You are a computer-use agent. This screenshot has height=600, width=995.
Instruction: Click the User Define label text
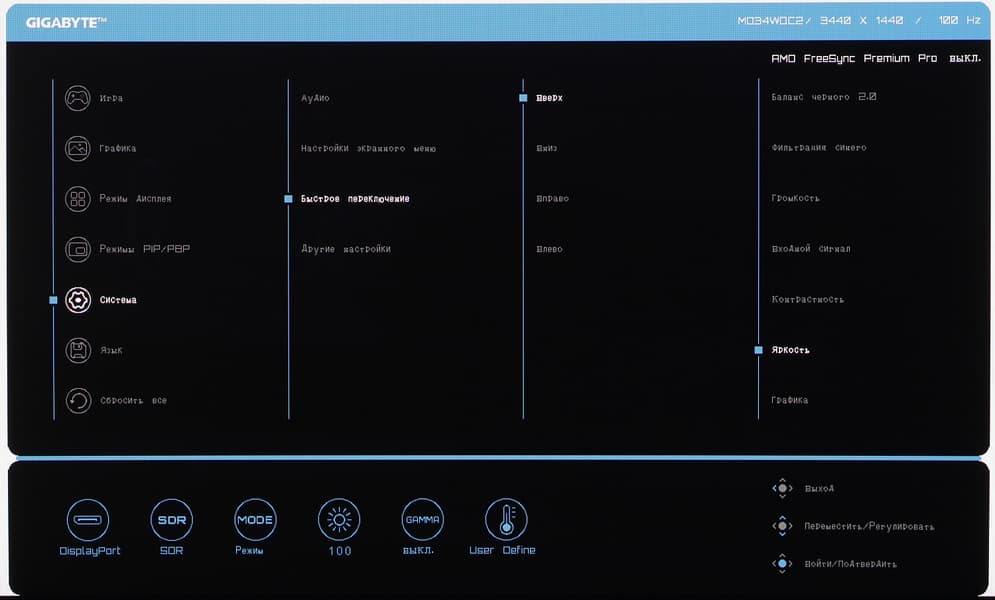(x=502, y=550)
